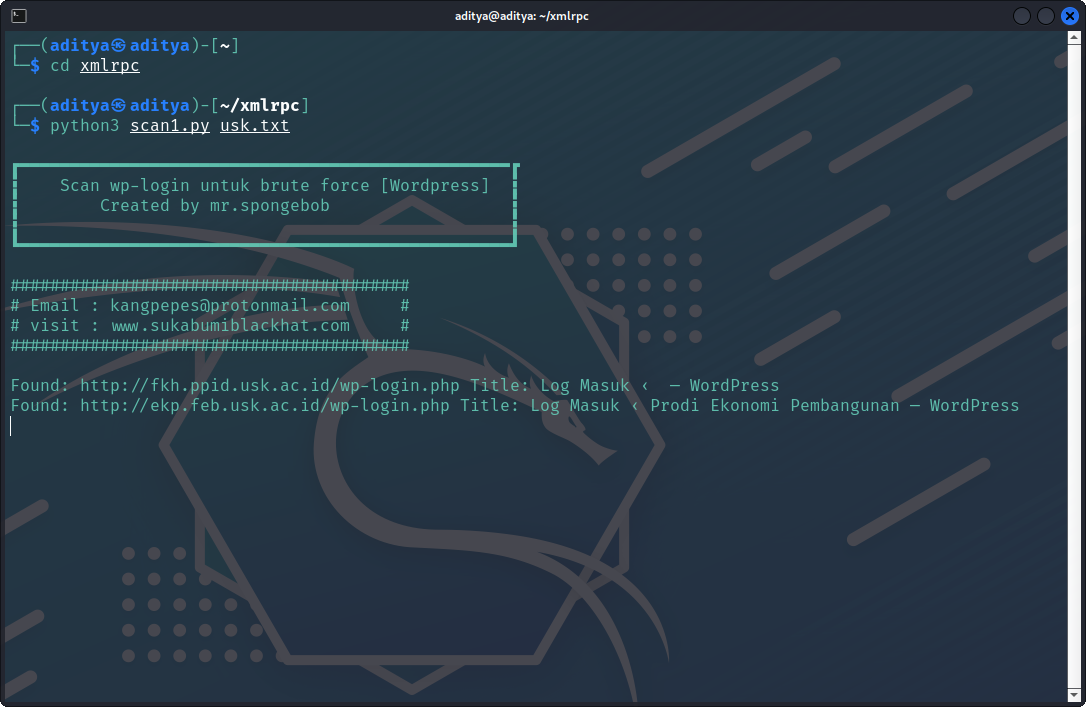
Task: Click the ekp.feb.usk.ac.id wp-login URL
Action: tap(265, 406)
